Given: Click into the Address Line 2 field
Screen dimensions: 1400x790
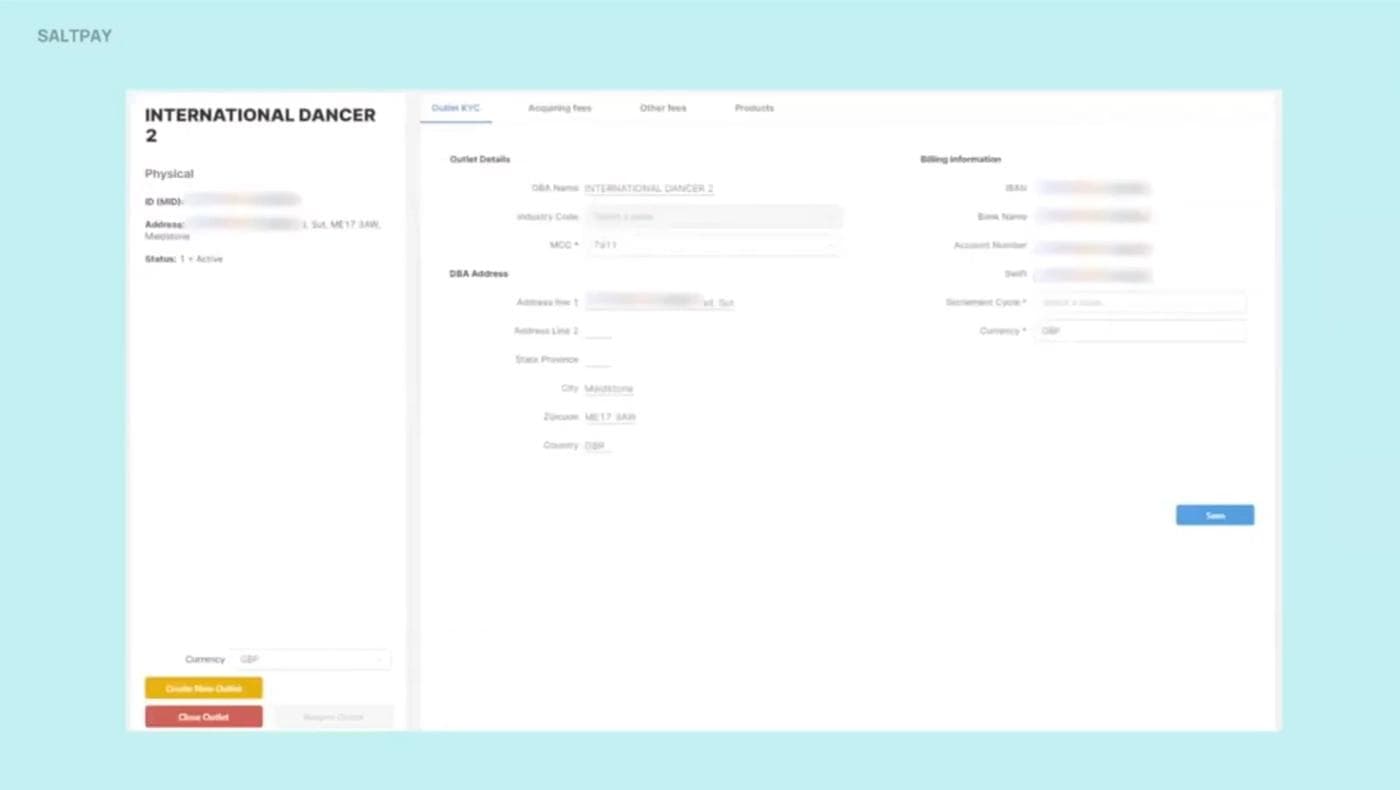Looking at the screenshot, I should [x=597, y=330].
